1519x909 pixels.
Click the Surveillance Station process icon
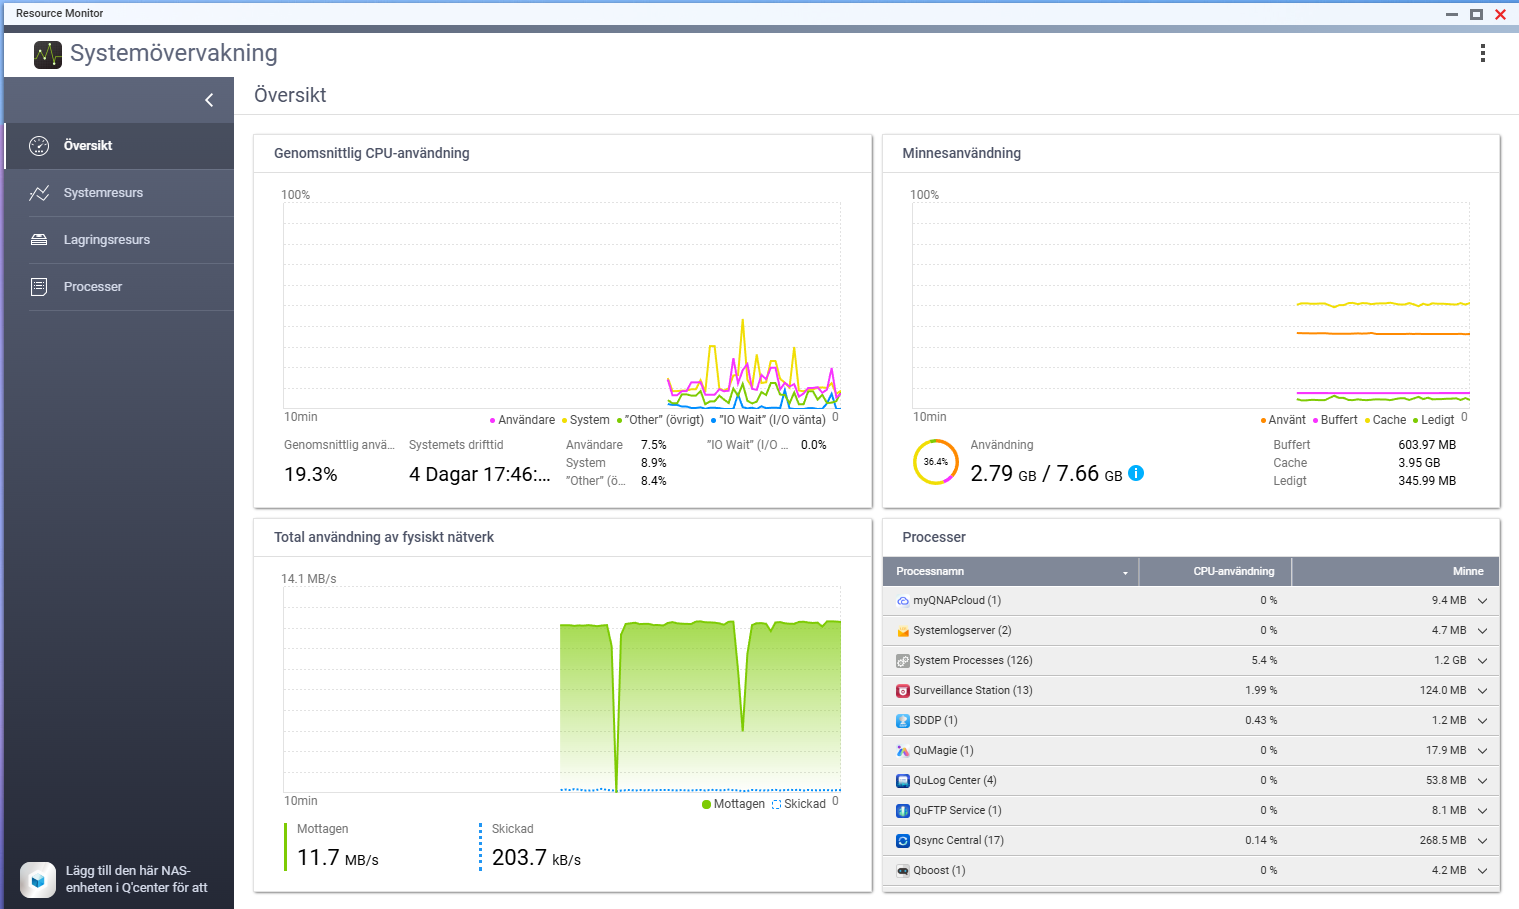[903, 691]
